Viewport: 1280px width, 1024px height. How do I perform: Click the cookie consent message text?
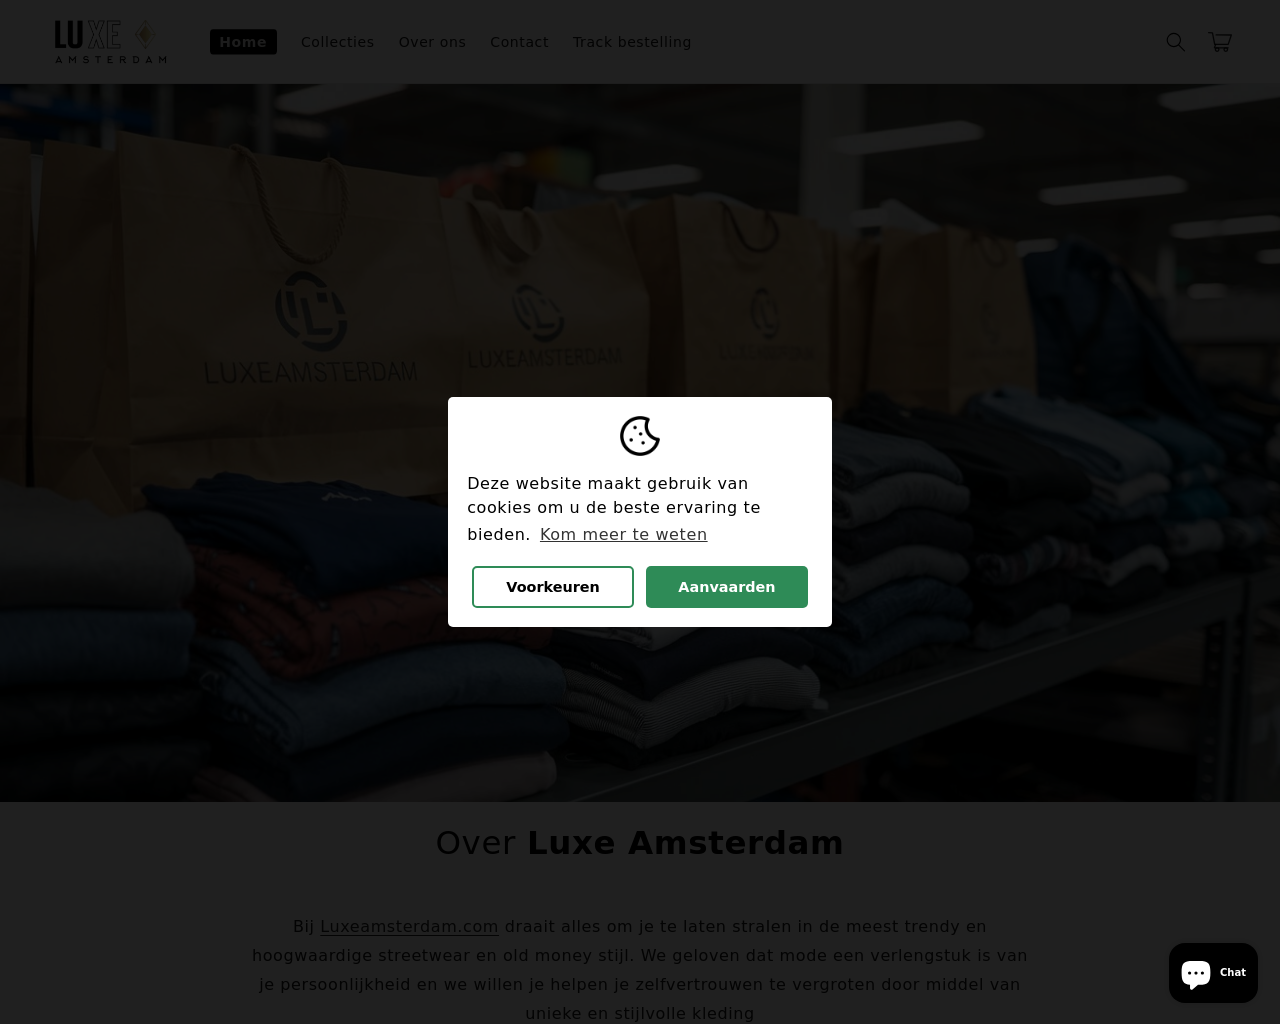coord(614,509)
